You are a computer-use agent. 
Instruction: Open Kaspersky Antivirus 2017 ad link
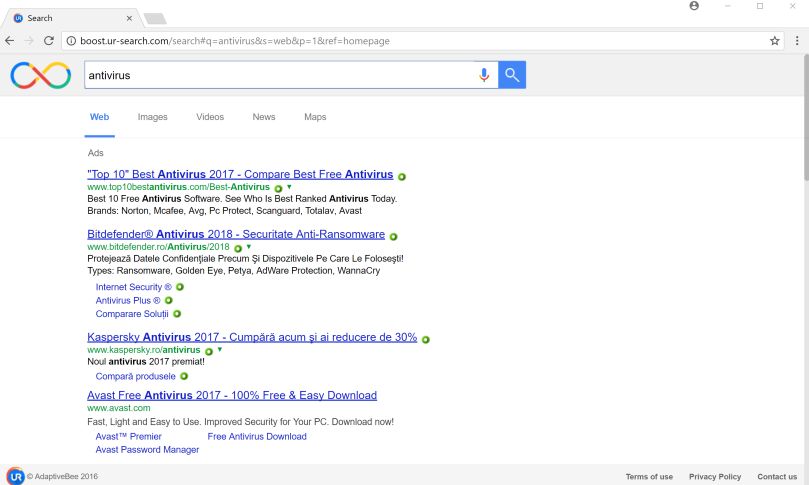point(252,337)
